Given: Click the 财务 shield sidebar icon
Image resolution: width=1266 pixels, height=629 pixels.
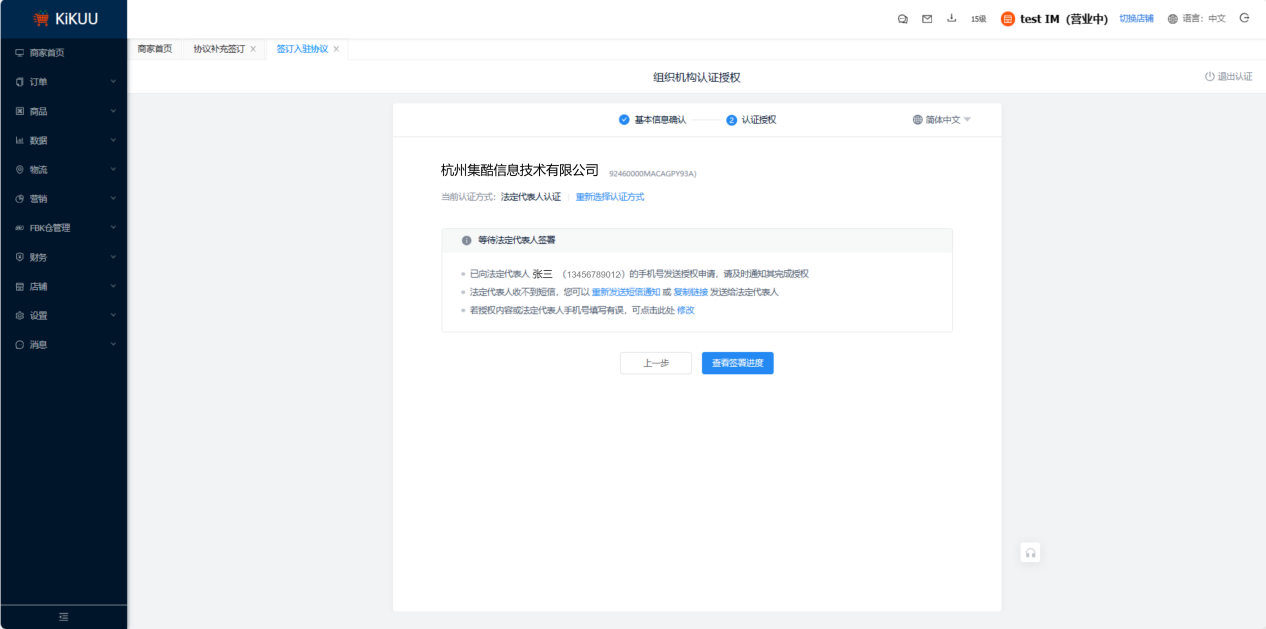Looking at the screenshot, I should pyautogui.click(x=19, y=257).
